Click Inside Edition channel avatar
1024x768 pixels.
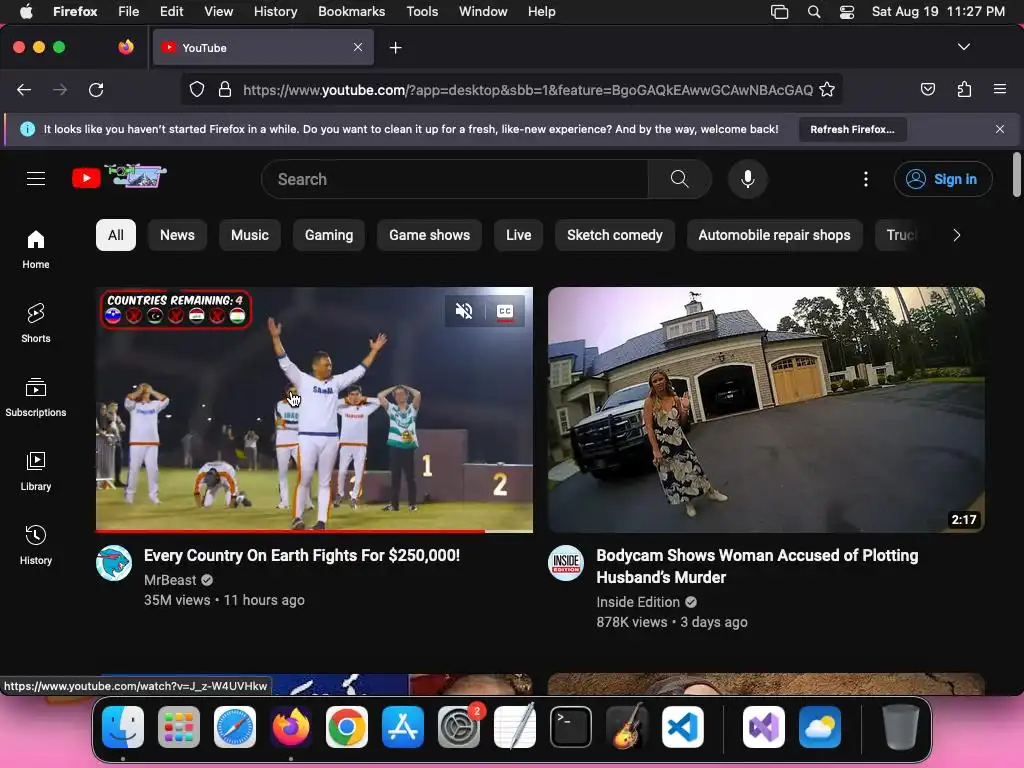[x=566, y=563]
